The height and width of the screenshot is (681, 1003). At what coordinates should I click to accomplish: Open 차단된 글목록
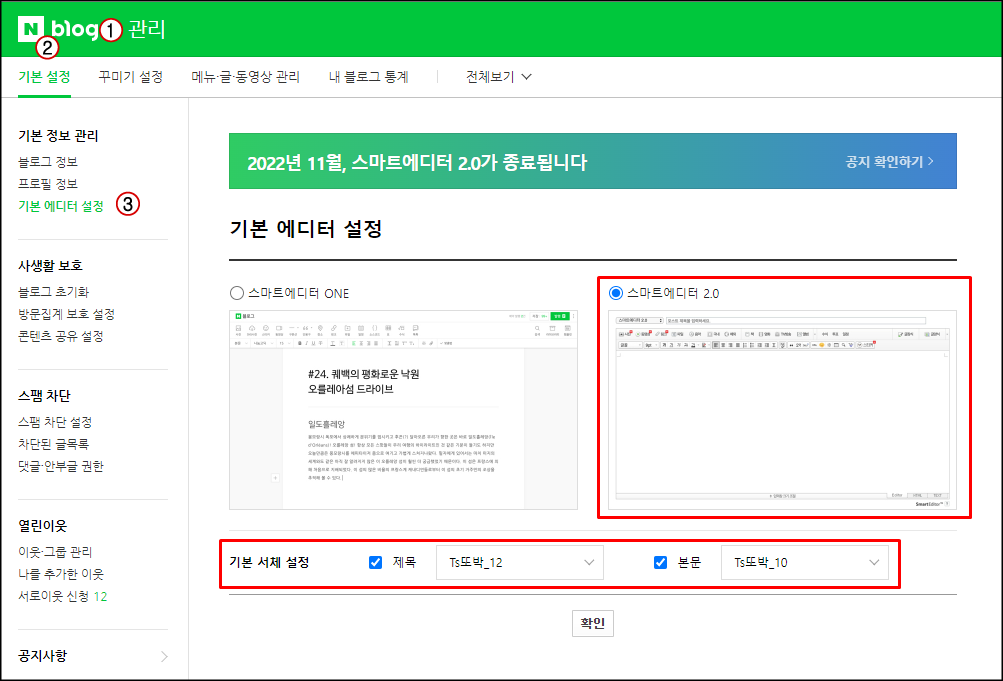coord(54,444)
